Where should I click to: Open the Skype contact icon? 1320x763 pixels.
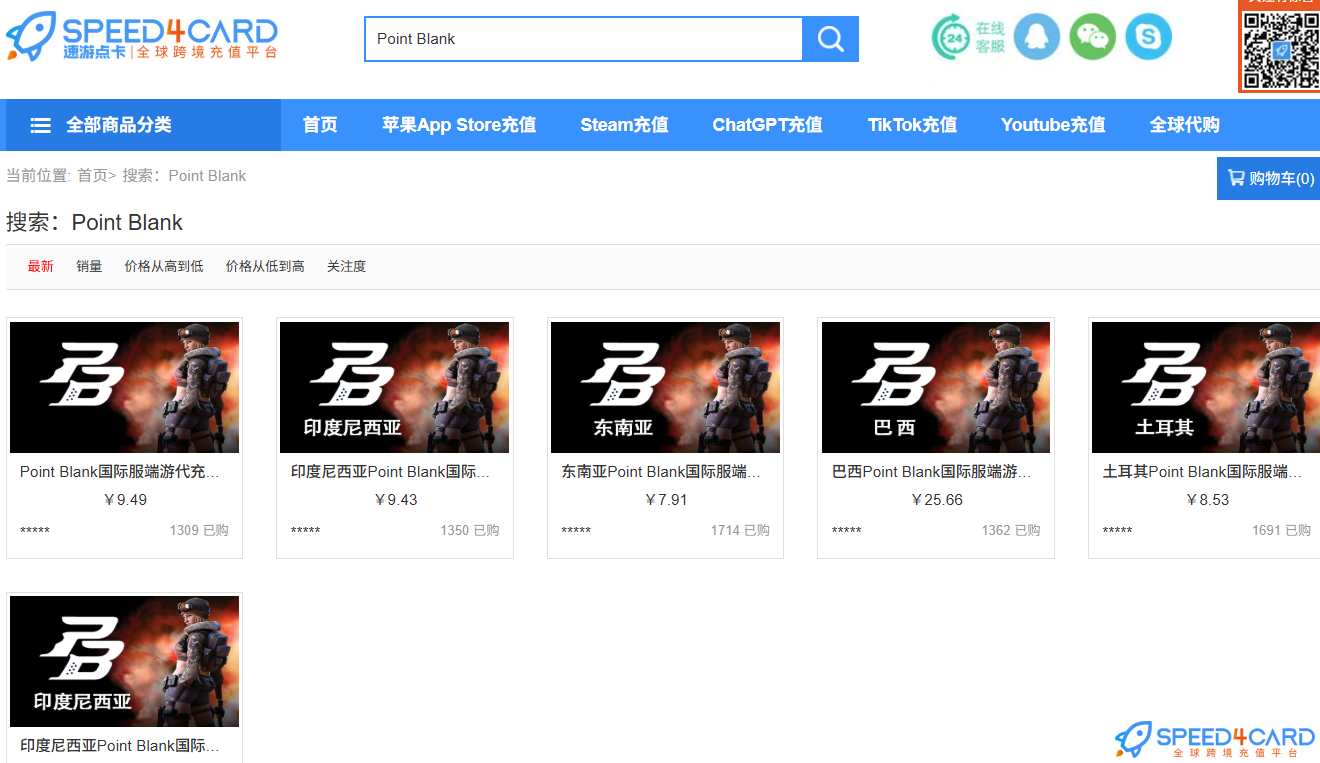click(1148, 38)
